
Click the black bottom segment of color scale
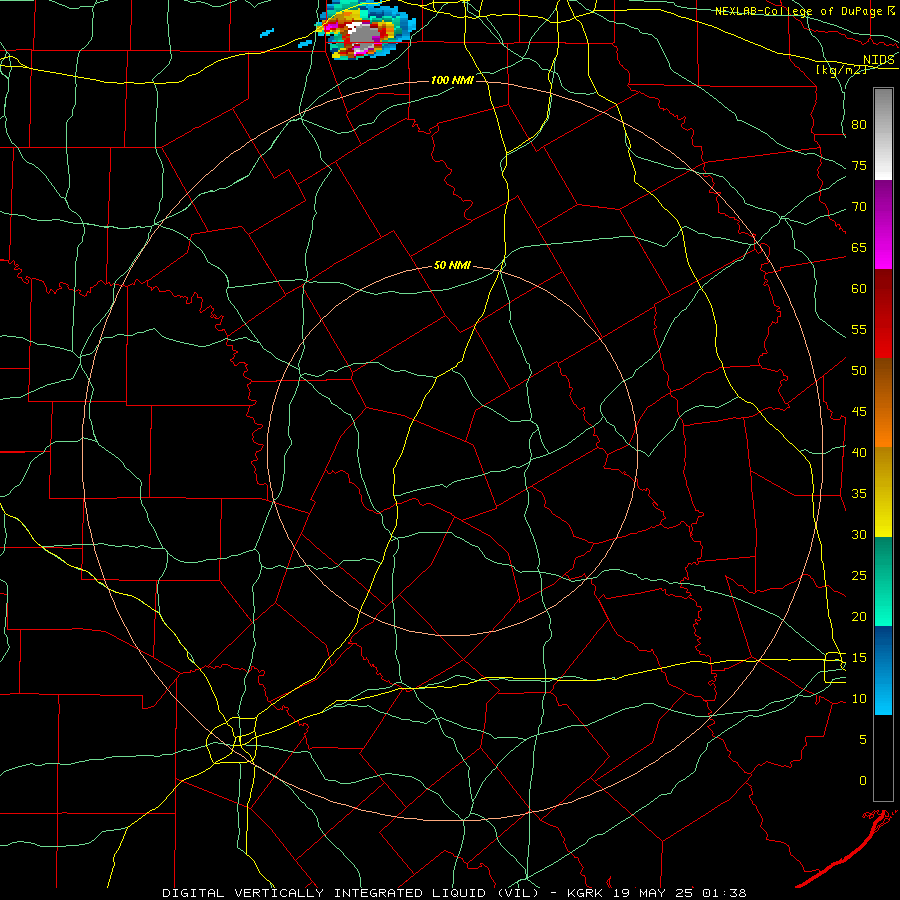click(x=883, y=758)
